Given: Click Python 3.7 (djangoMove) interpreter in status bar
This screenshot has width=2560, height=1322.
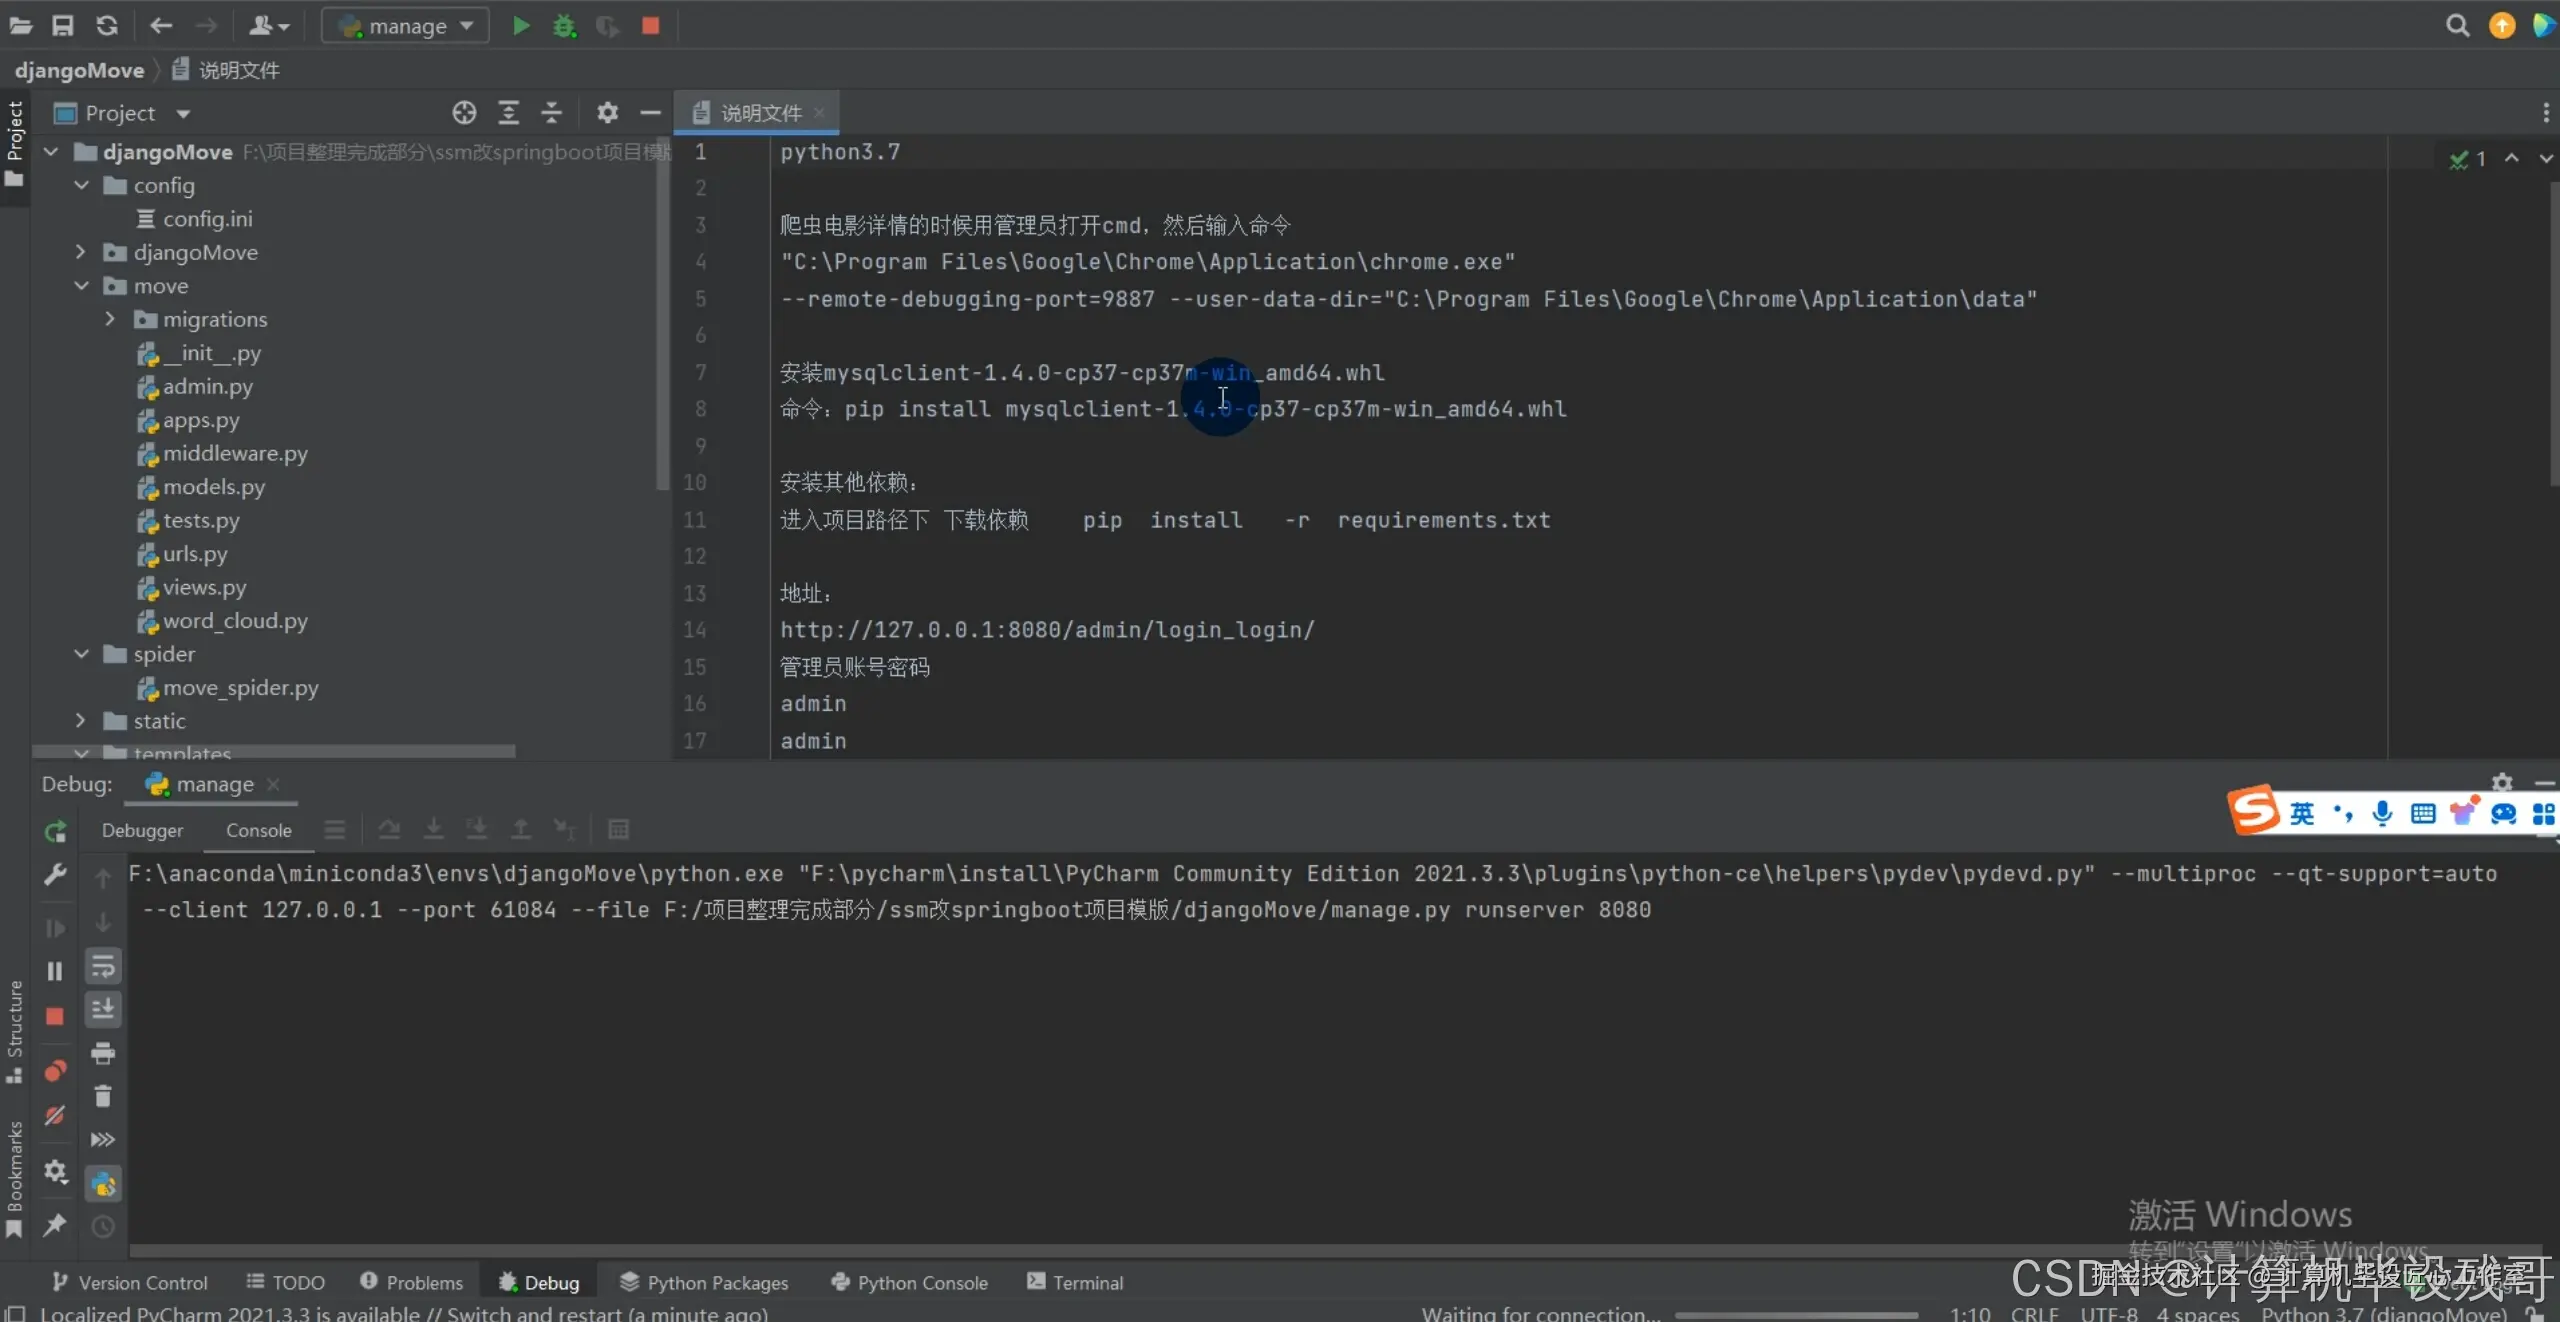Looking at the screenshot, I should coord(2384,1314).
